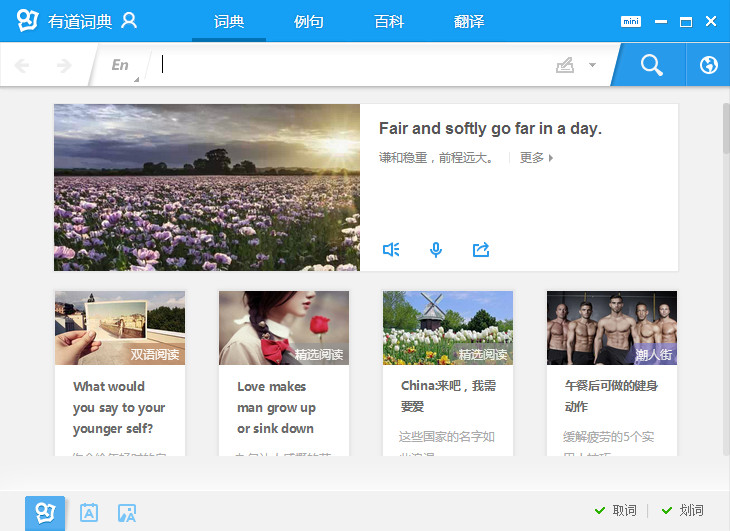
Task: Open the image translation icon in bottom bar
Action: point(127,513)
